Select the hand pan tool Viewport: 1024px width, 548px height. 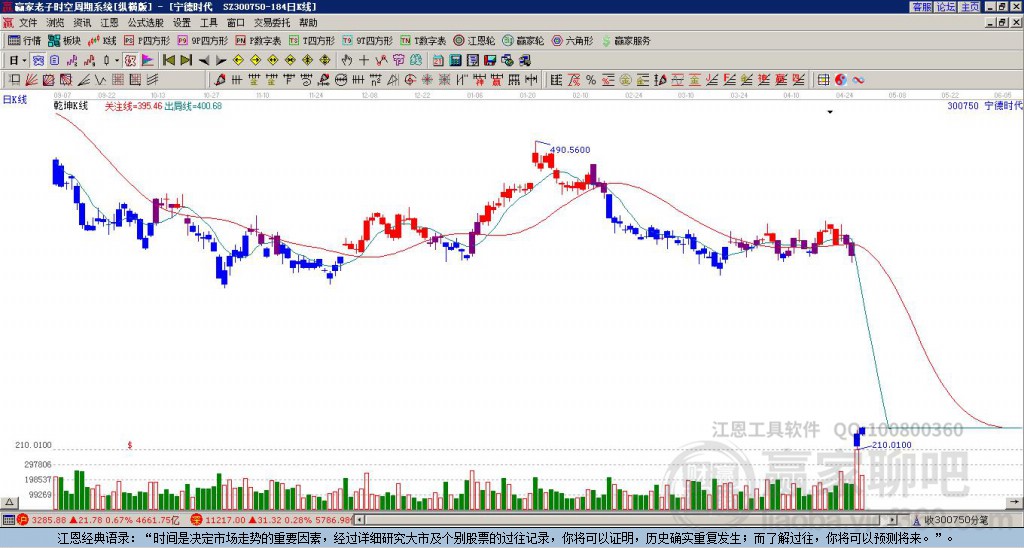click(346, 60)
